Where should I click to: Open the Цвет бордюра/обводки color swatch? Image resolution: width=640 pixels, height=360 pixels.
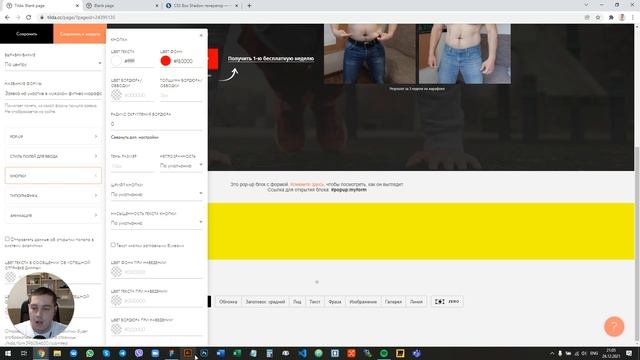pyautogui.click(x=116, y=95)
